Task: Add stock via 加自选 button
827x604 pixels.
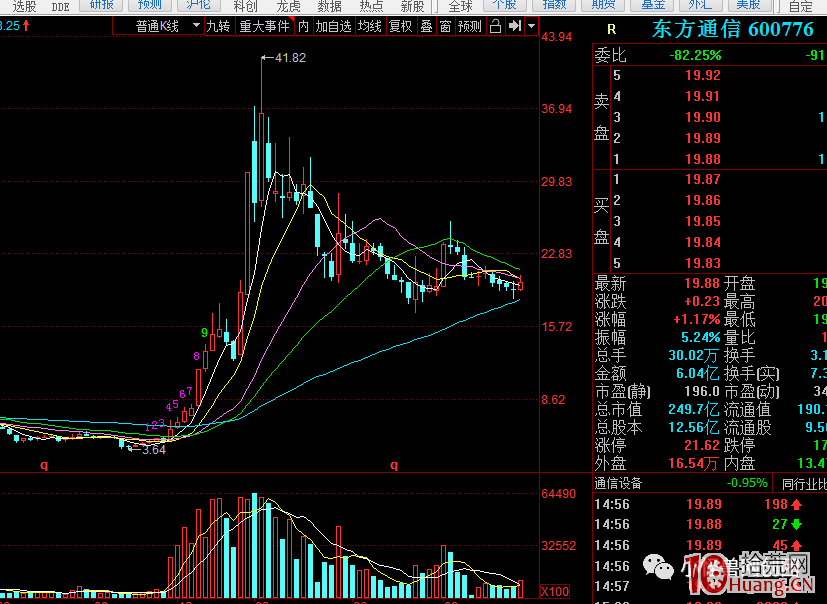Action: pyautogui.click(x=333, y=26)
